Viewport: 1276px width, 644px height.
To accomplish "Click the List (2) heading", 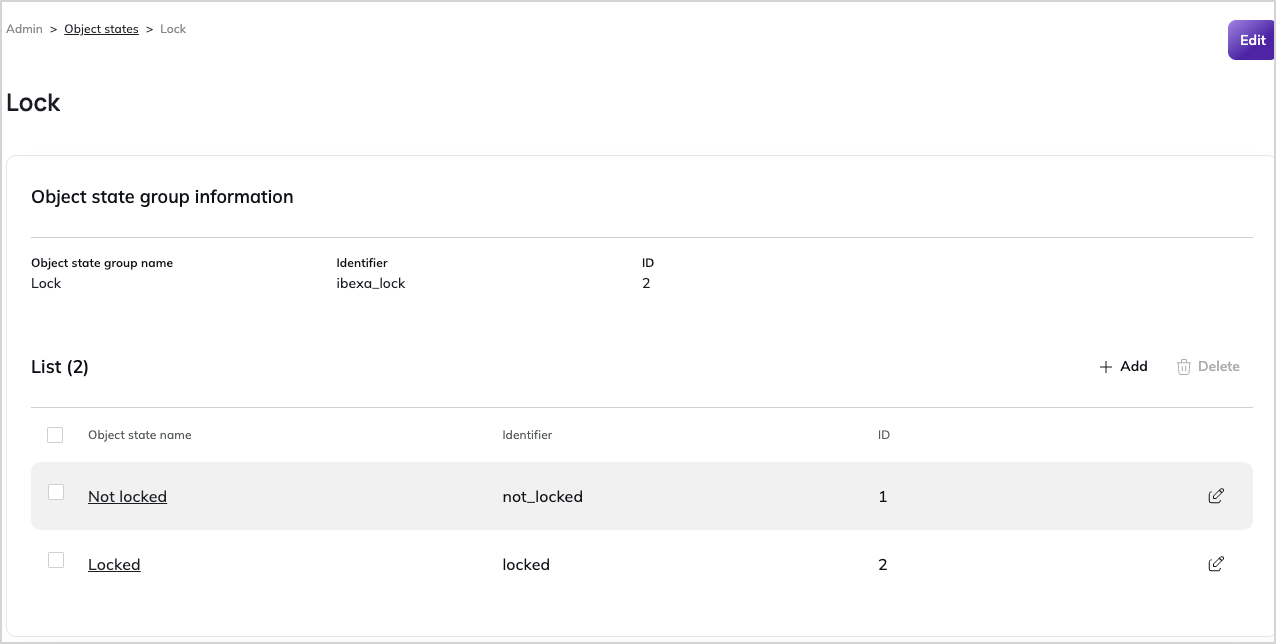I will tap(60, 367).
